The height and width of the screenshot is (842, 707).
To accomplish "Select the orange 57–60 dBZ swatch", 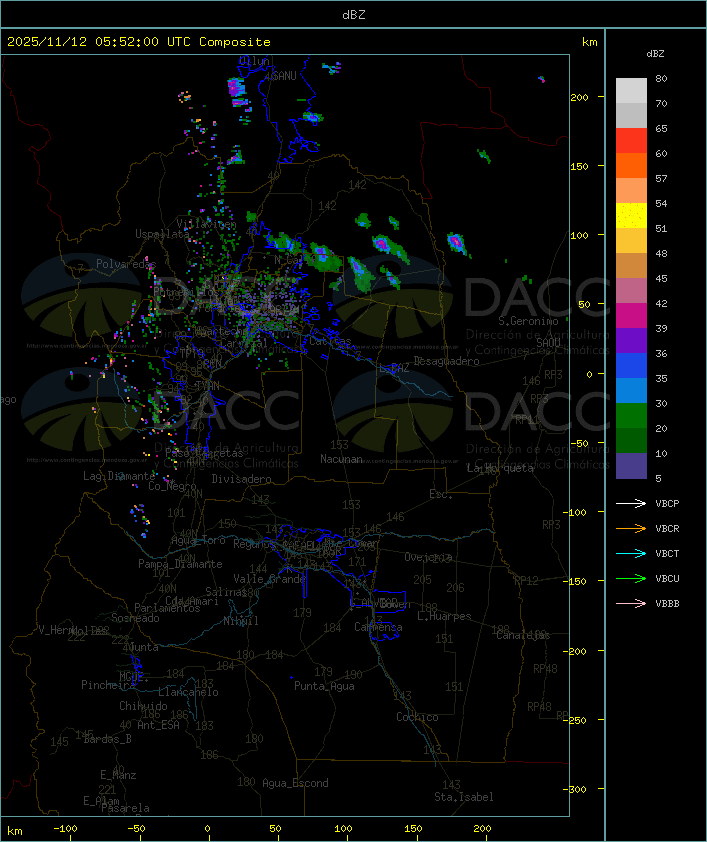I will click(x=631, y=165).
